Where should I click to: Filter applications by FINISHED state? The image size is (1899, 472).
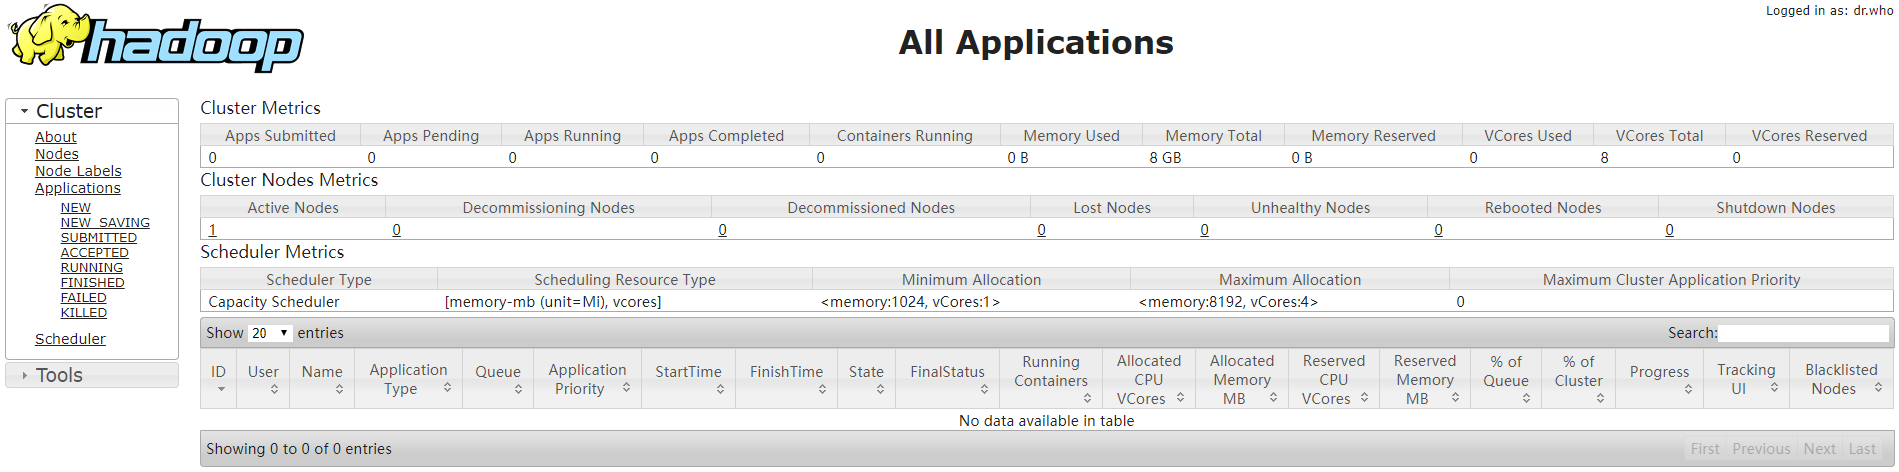93,283
